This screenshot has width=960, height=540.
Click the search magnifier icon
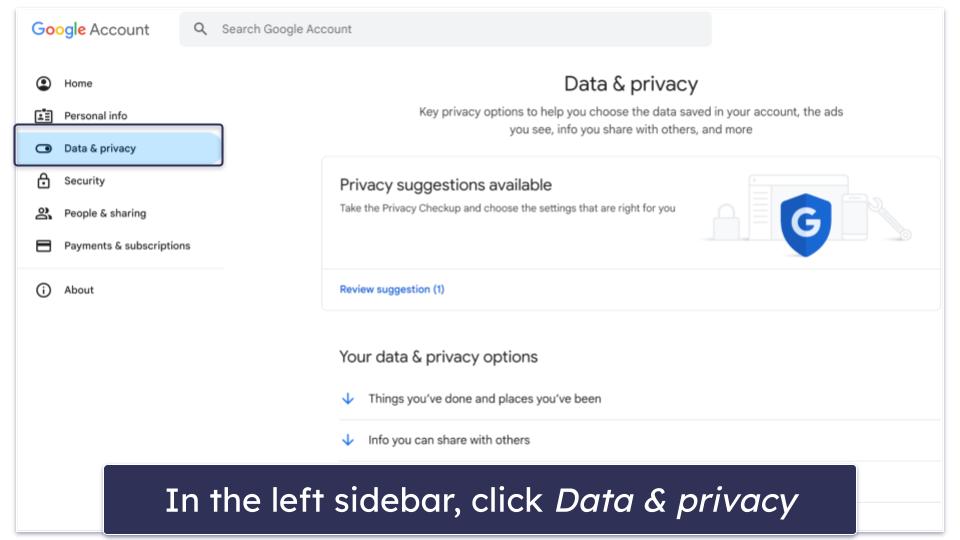click(201, 29)
